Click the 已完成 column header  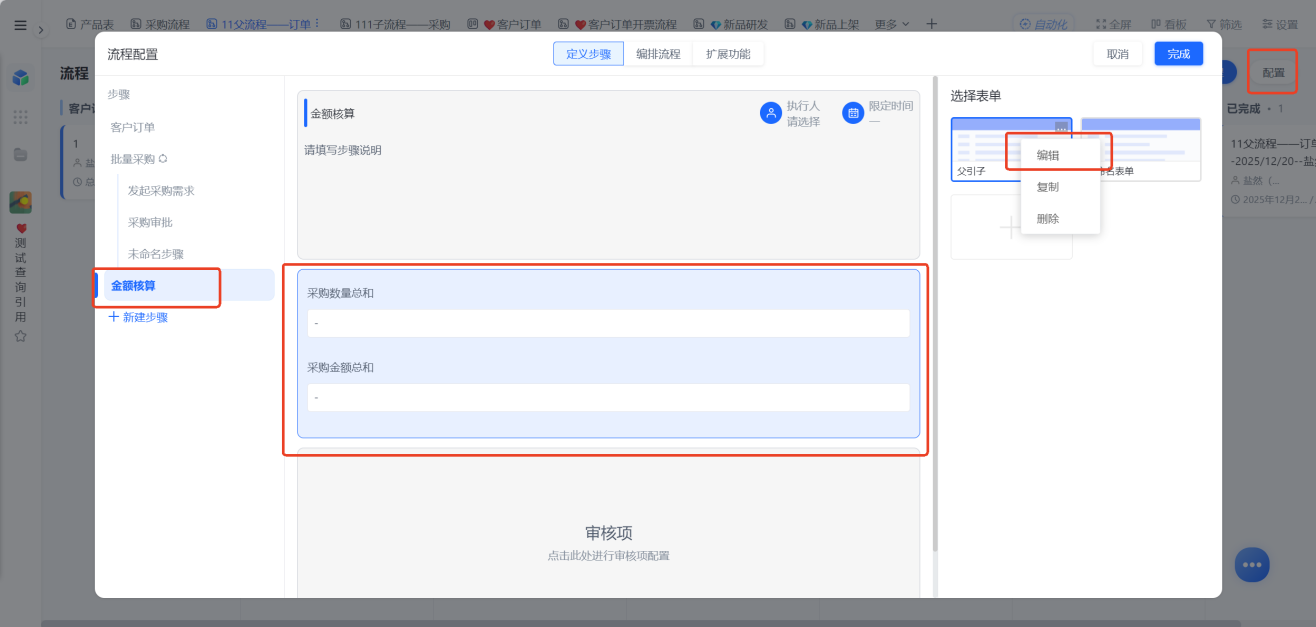coord(1244,108)
